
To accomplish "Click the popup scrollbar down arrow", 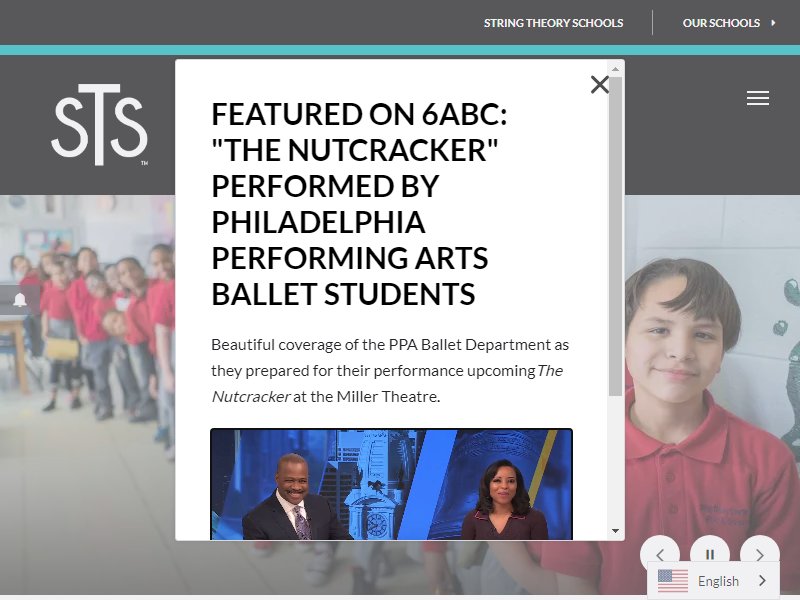I will [x=615, y=531].
